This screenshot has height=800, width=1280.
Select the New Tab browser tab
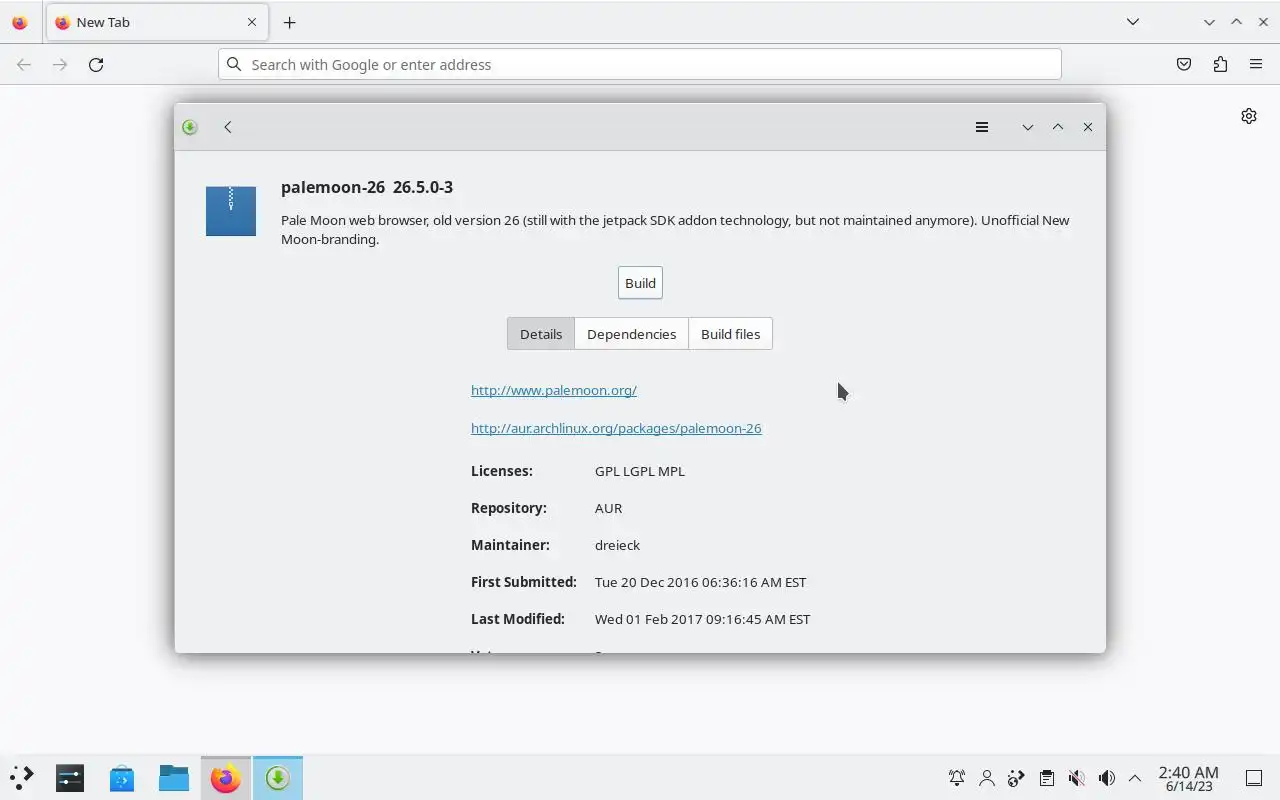point(157,22)
